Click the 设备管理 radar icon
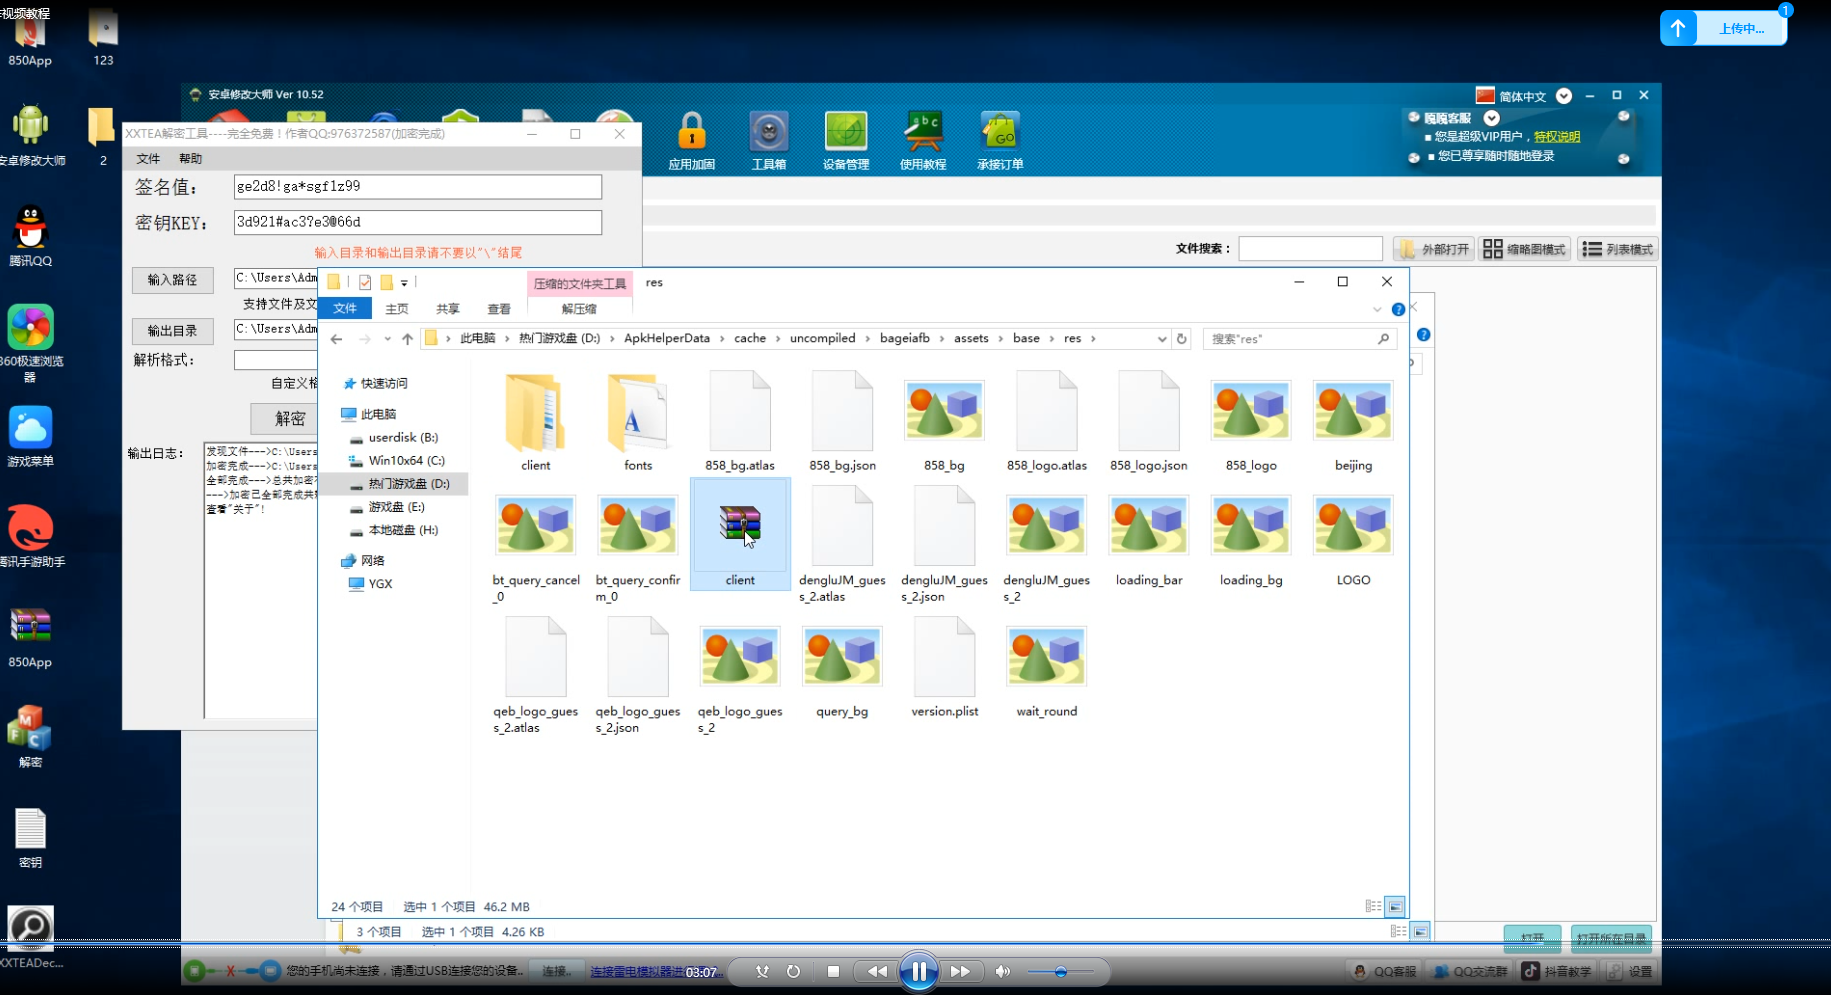Image resolution: width=1831 pixels, height=995 pixels. pos(845,135)
